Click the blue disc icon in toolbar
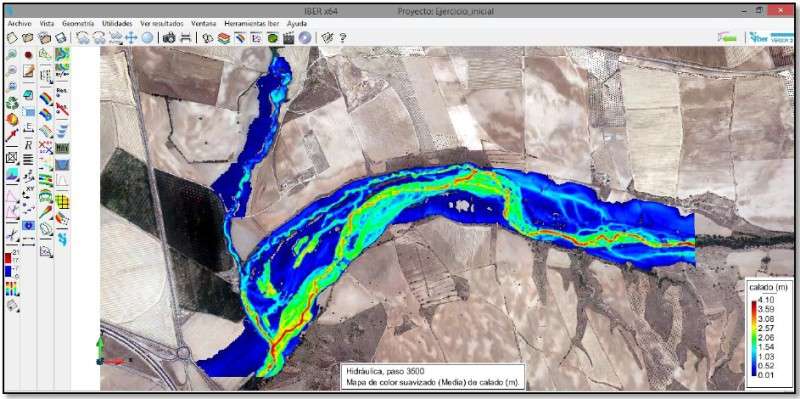The height and width of the screenshot is (399, 800). point(305,37)
